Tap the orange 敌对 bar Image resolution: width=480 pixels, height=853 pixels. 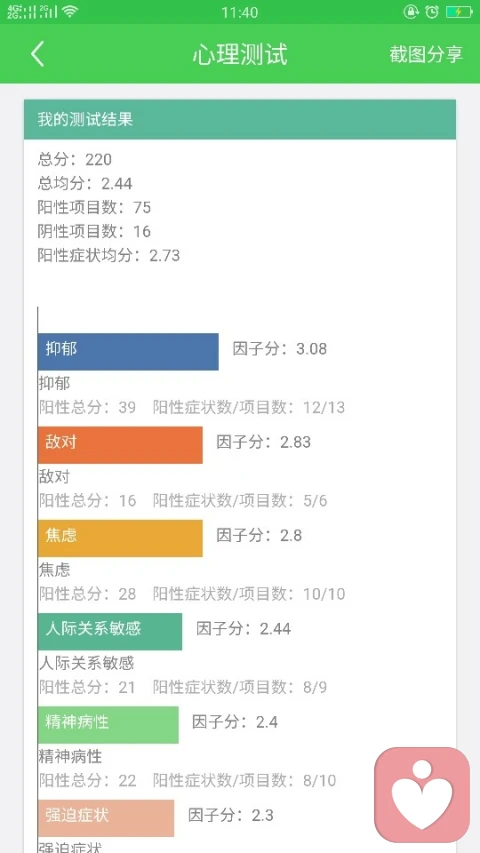[120, 445]
